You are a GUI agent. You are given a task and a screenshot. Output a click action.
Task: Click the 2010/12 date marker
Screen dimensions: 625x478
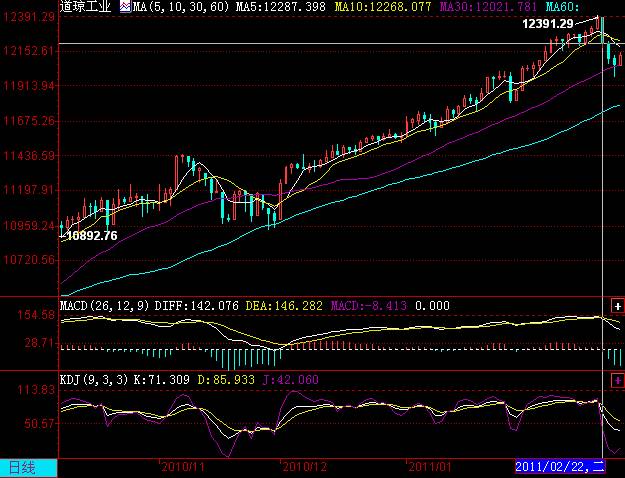[305, 466]
